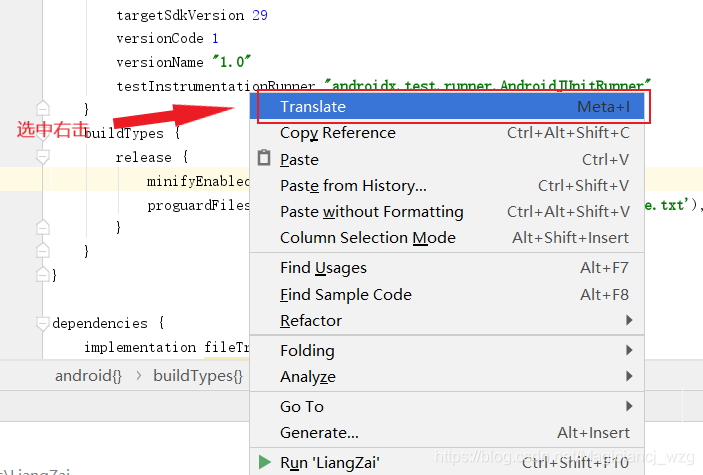Click release code text
This screenshot has height=475, width=703.
[143, 157]
